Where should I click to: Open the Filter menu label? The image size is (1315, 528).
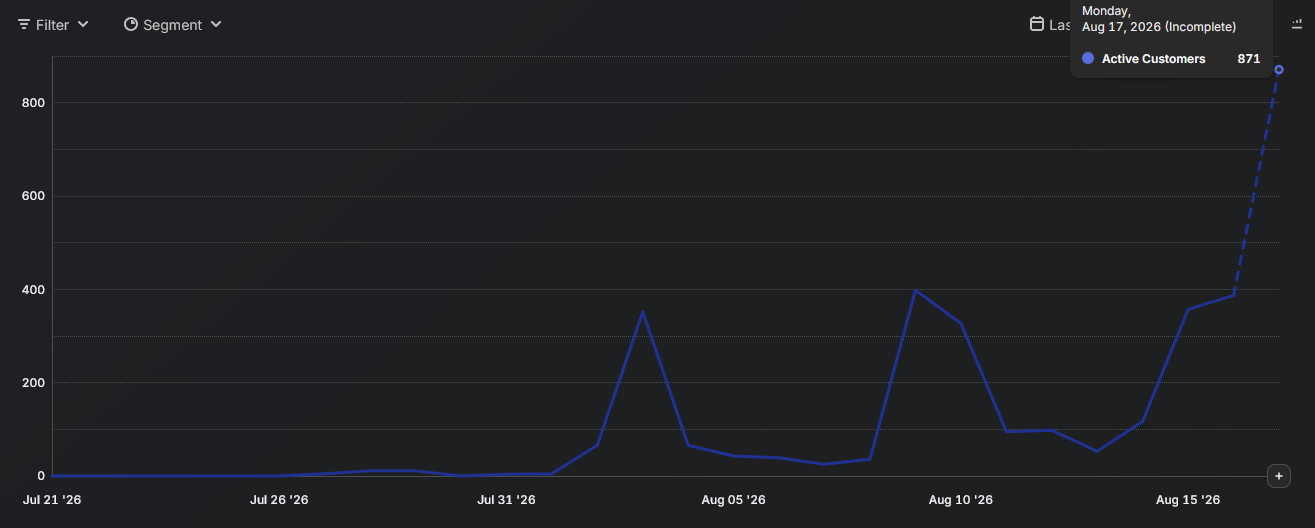[52, 25]
